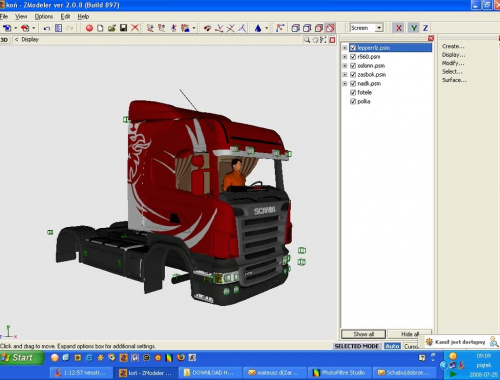This screenshot has height=380, width=500.
Task: Open the dropdown arrow beside Export icon
Action: [x=33, y=28]
